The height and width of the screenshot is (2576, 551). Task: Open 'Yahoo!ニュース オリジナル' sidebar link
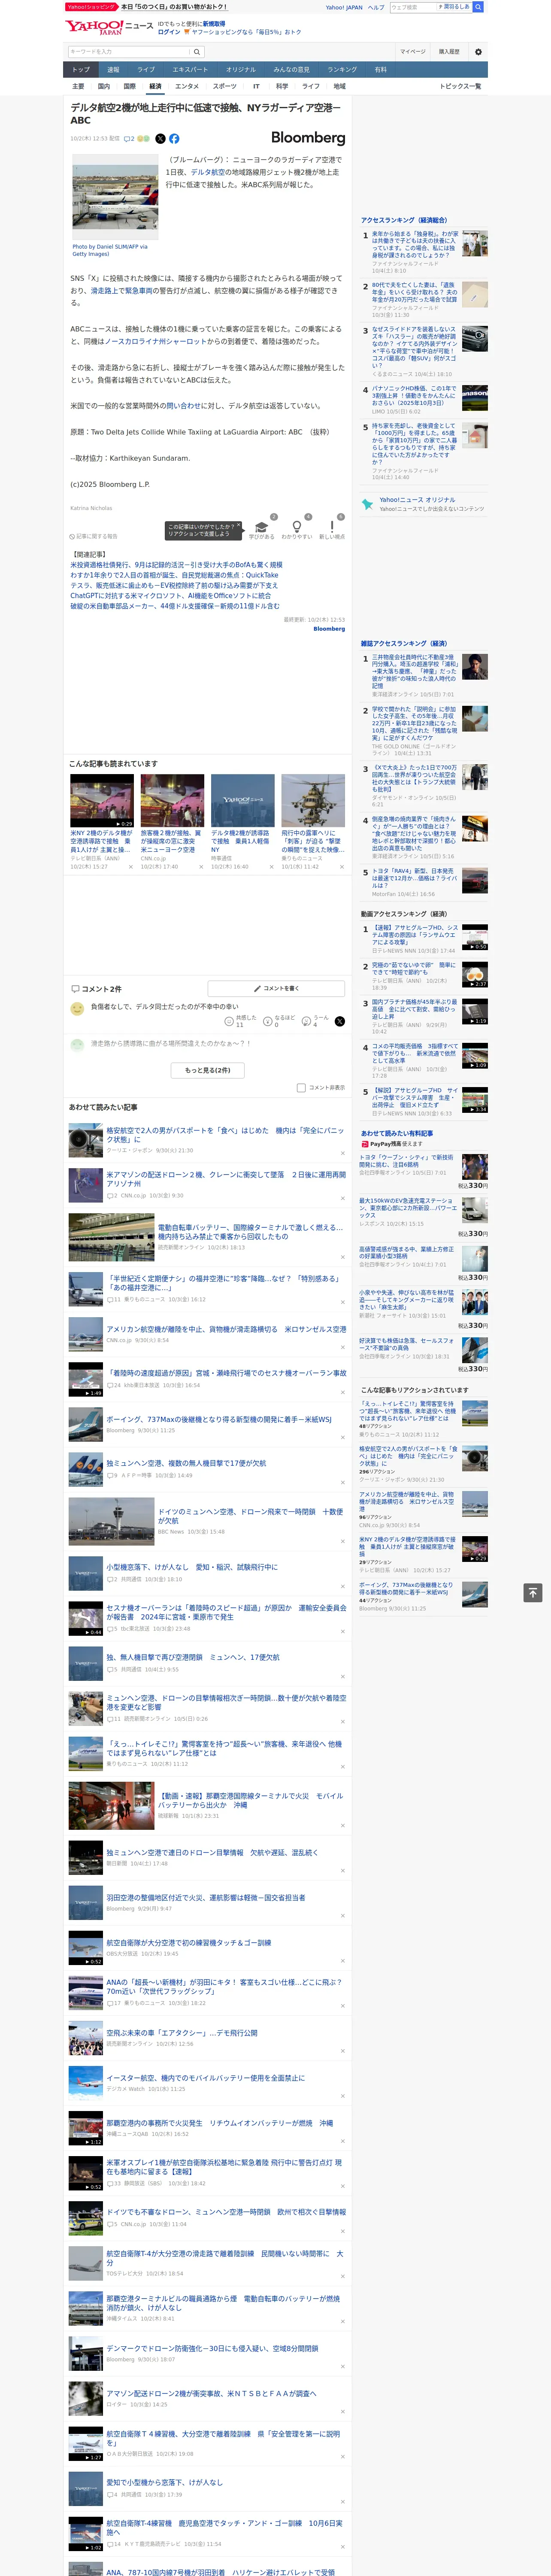click(417, 500)
